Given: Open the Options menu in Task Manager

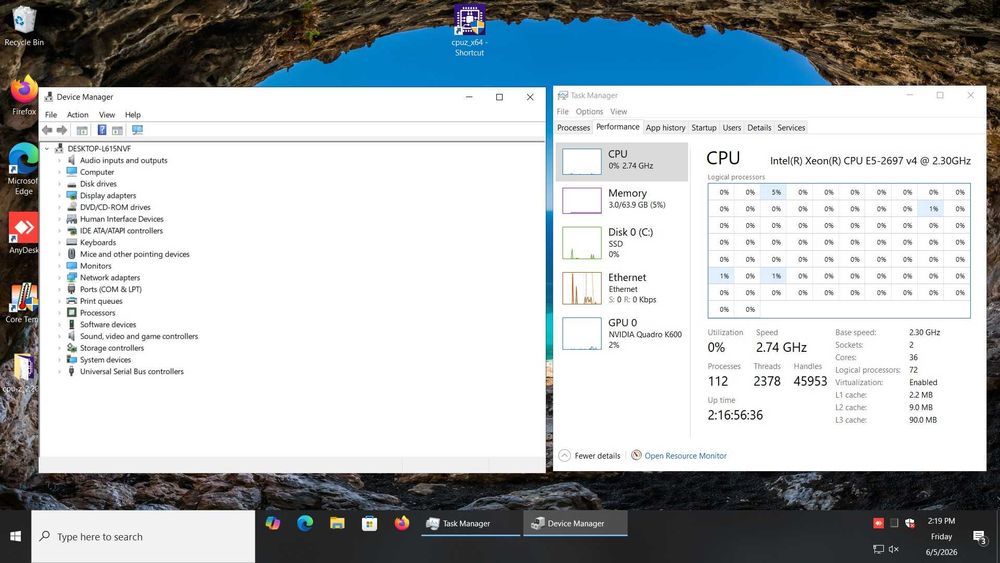Looking at the screenshot, I should (x=589, y=112).
